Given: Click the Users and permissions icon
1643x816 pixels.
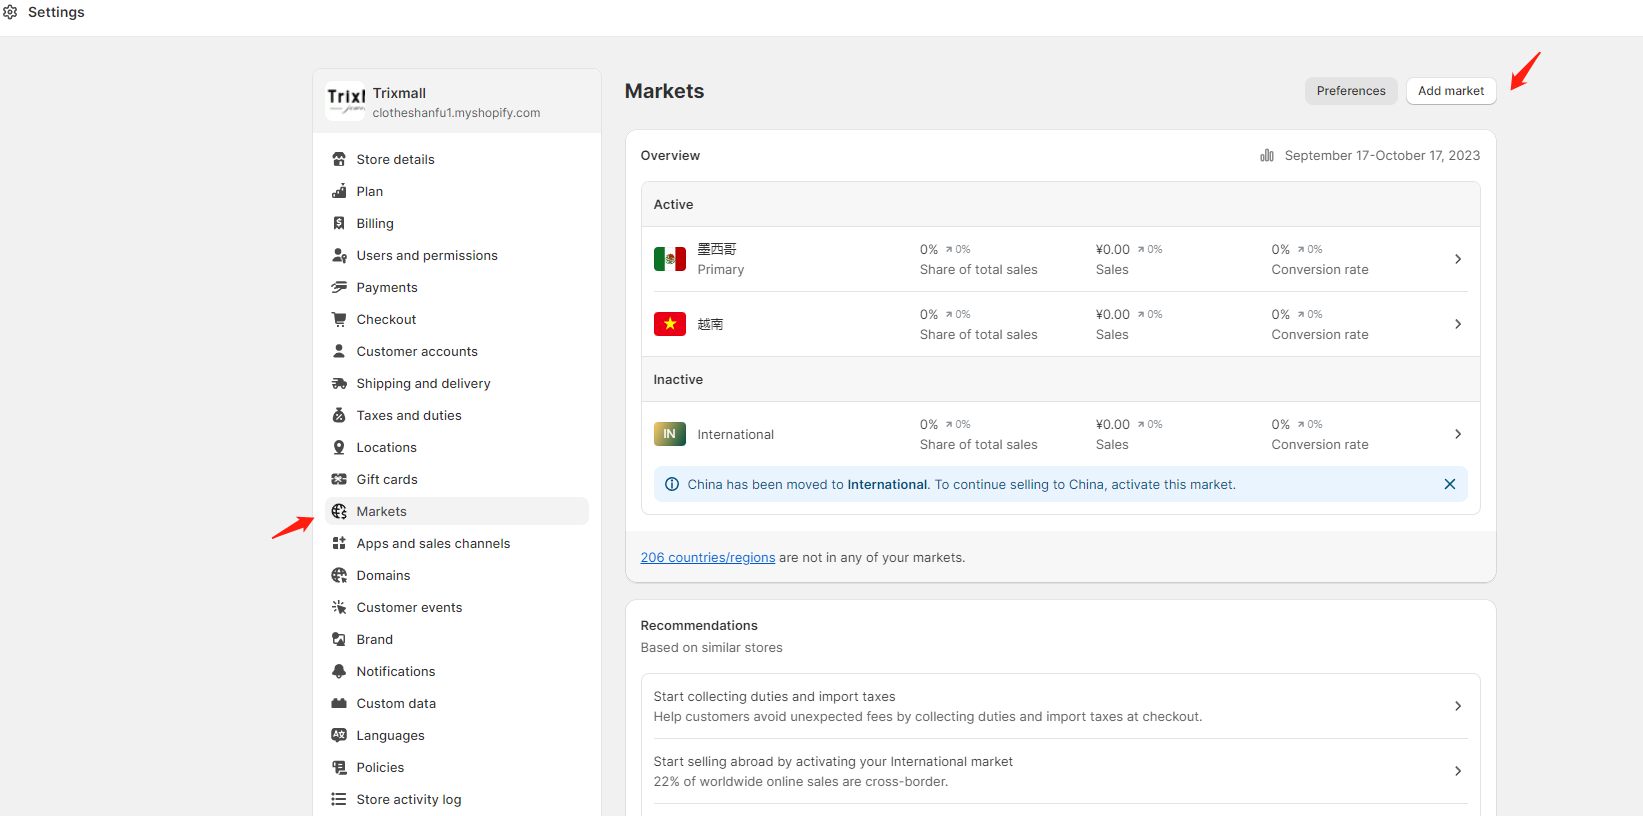Looking at the screenshot, I should pyautogui.click(x=339, y=255).
